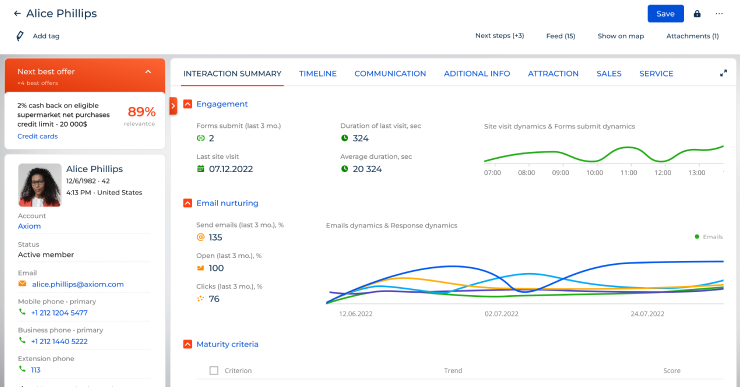Viewport: 740px width, 387px height.
Task: Click the clock icon beside duration 324
Action: coord(345,138)
